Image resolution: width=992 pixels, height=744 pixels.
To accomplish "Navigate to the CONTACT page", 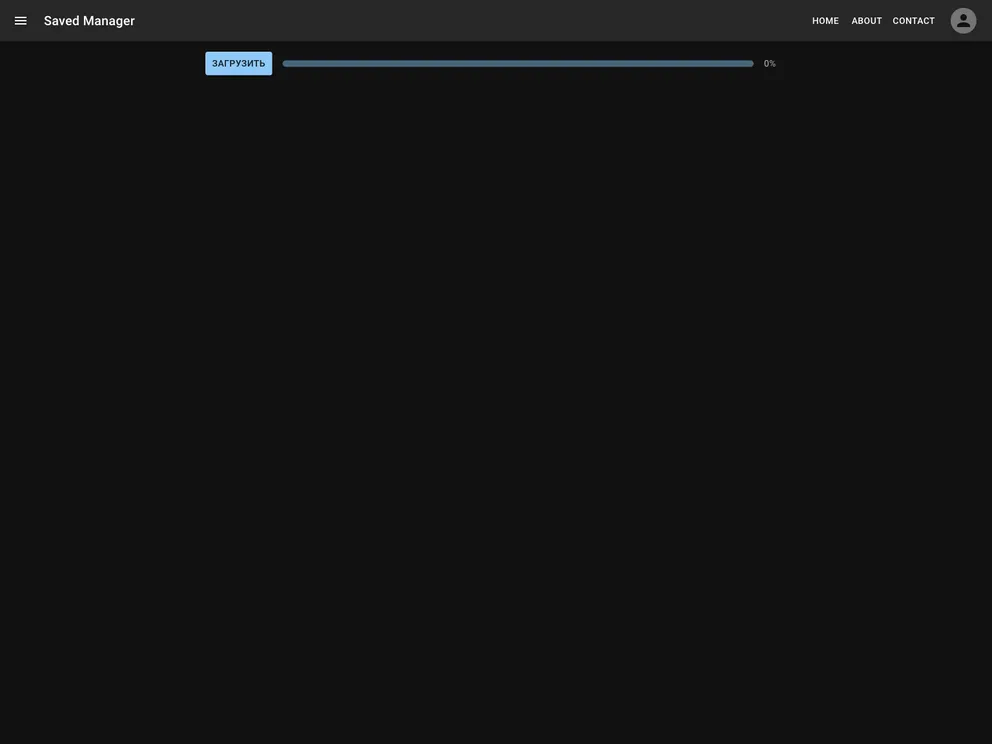I will [913, 21].
